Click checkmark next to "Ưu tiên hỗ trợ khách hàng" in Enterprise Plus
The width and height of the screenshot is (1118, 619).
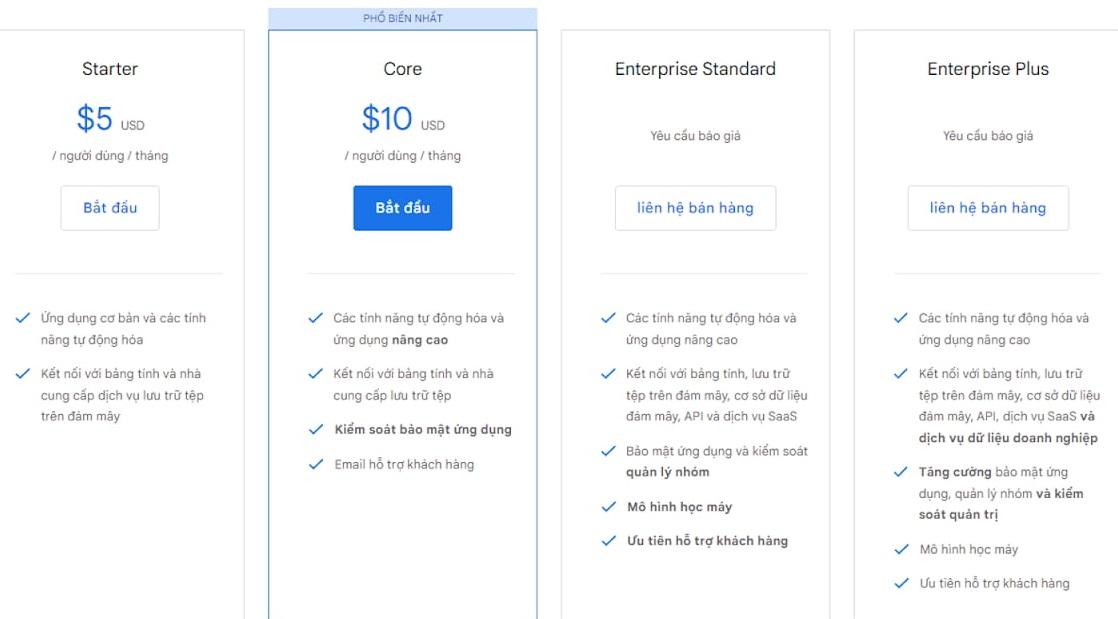tap(899, 583)
